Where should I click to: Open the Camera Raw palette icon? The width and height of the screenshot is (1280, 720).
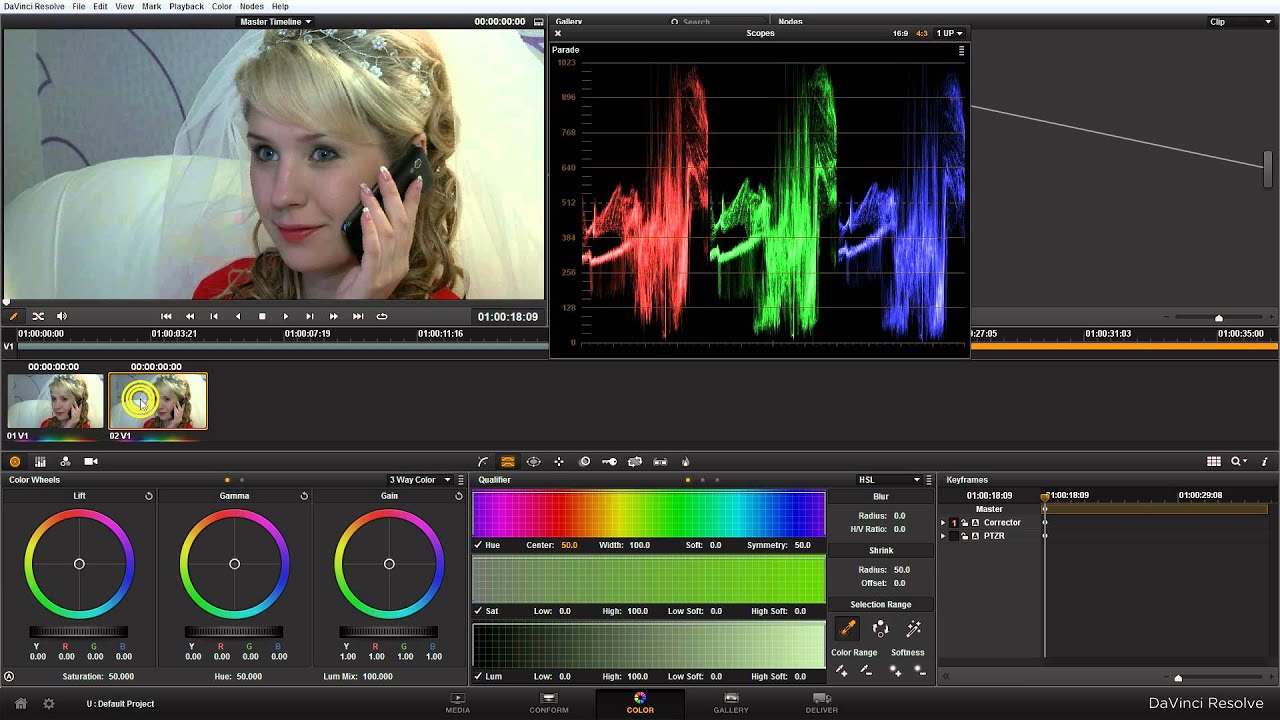(x=91, y=462)
